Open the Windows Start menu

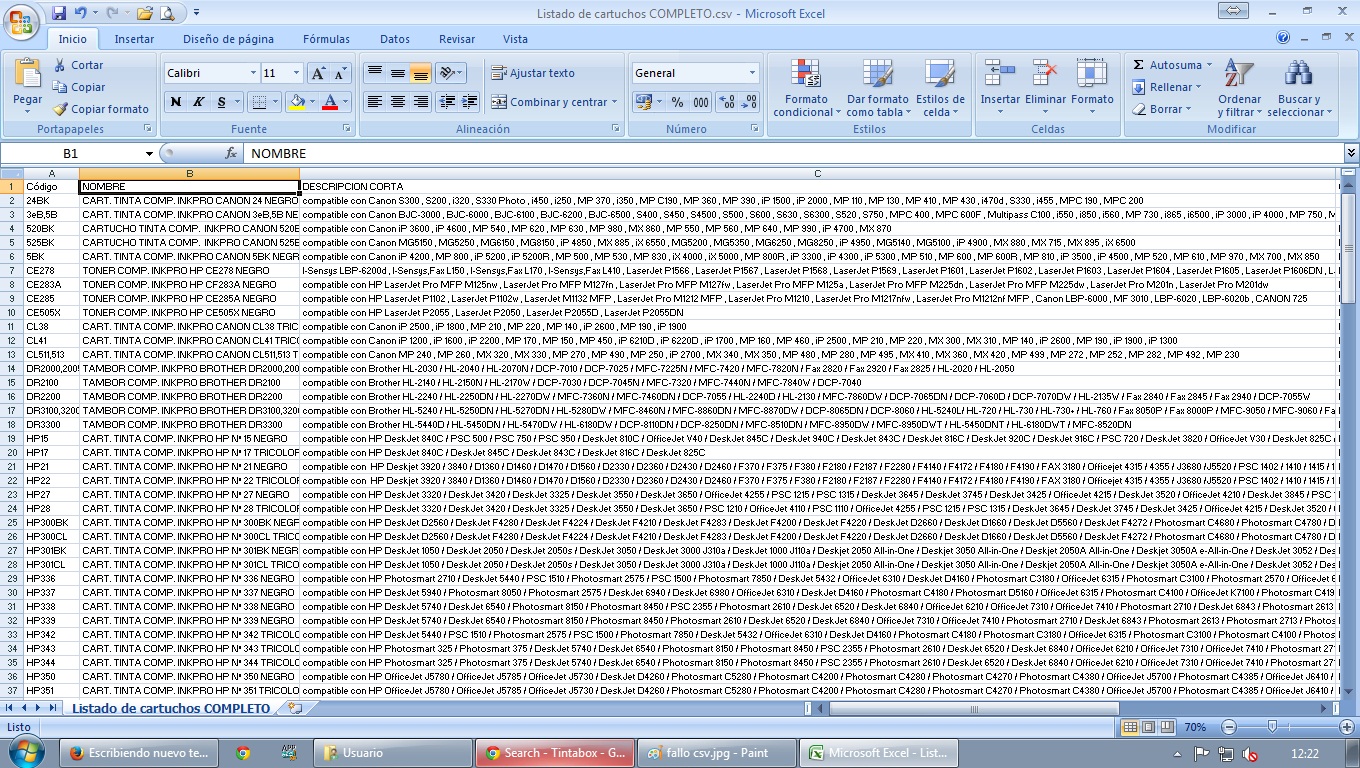tap(25, 752)
